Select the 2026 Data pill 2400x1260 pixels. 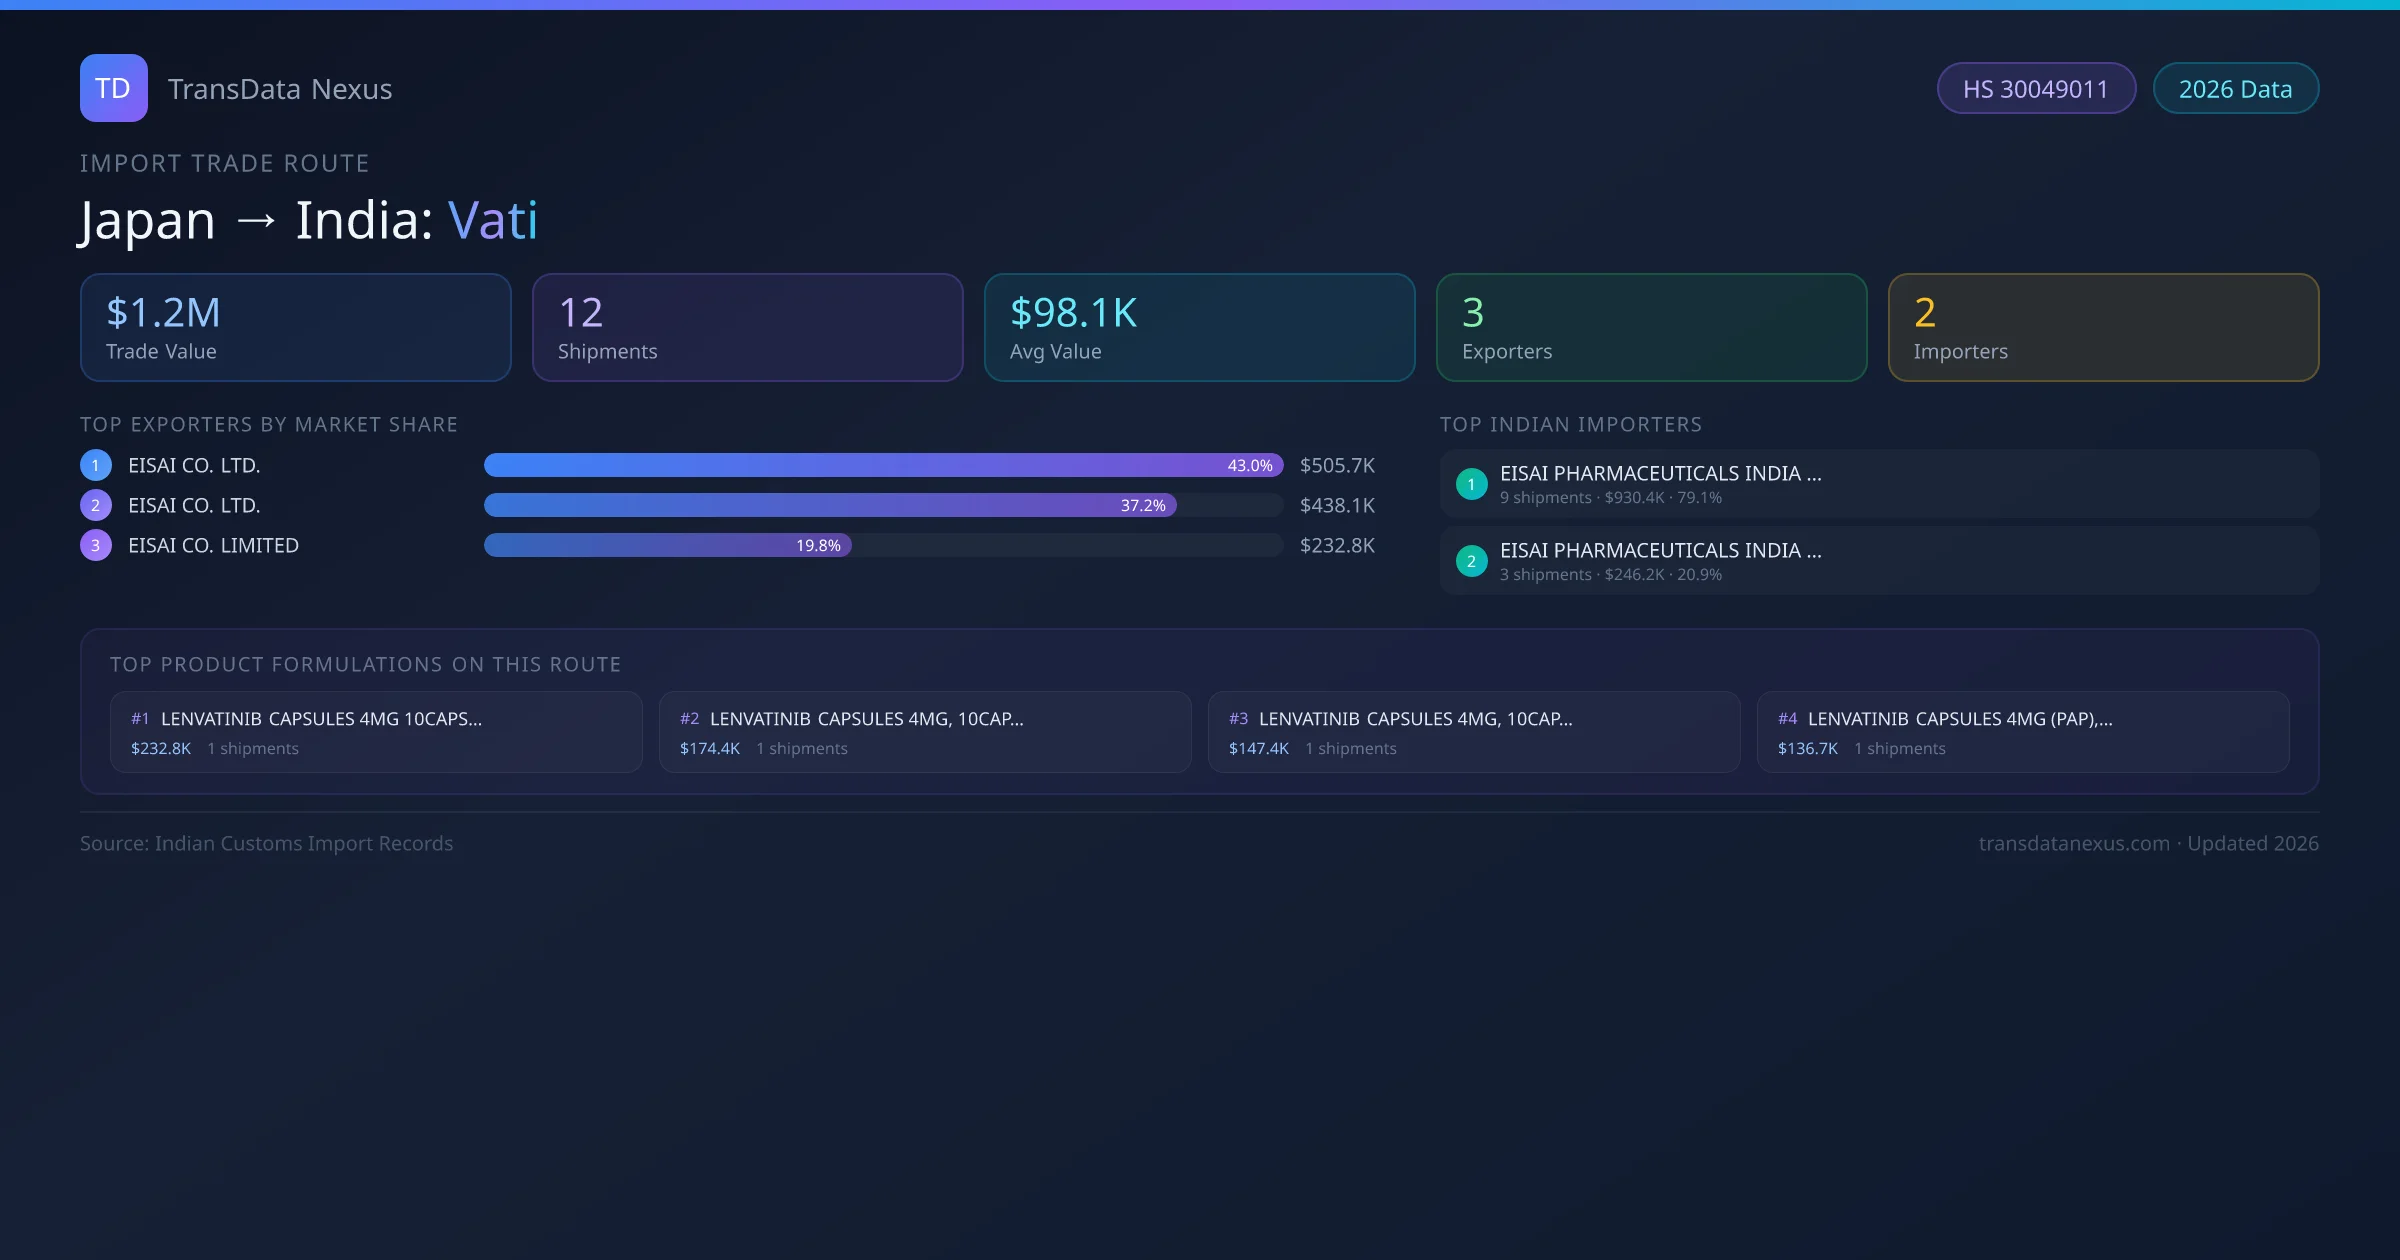point(2235,89)
